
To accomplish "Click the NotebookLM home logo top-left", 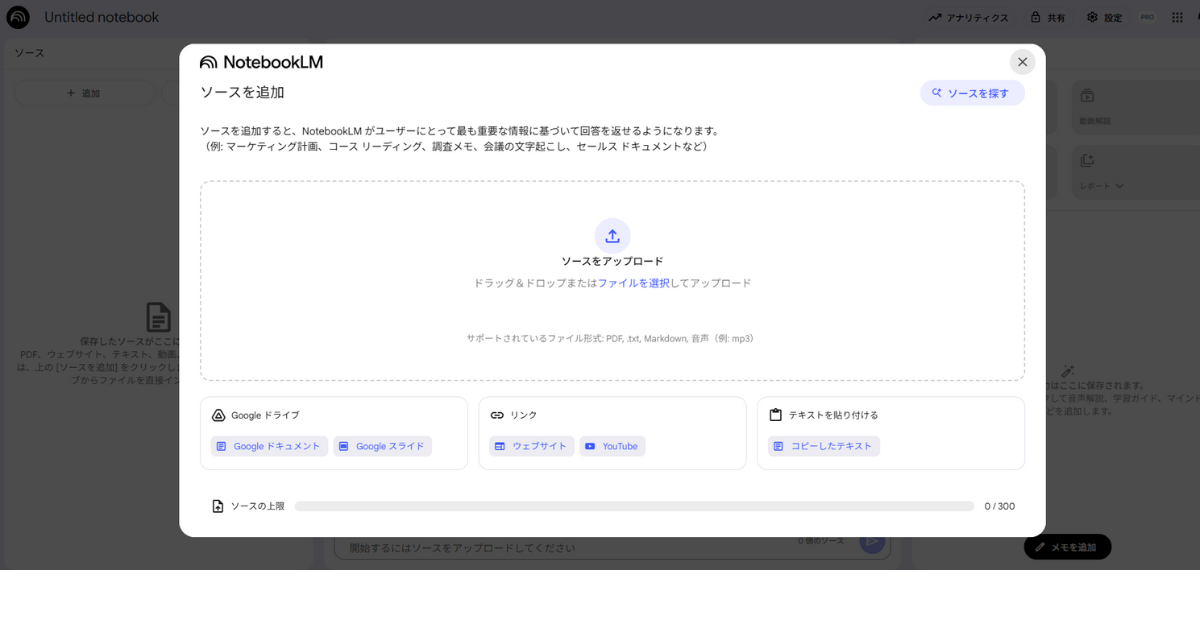I will pyautogui.click(x=19, y=17).
